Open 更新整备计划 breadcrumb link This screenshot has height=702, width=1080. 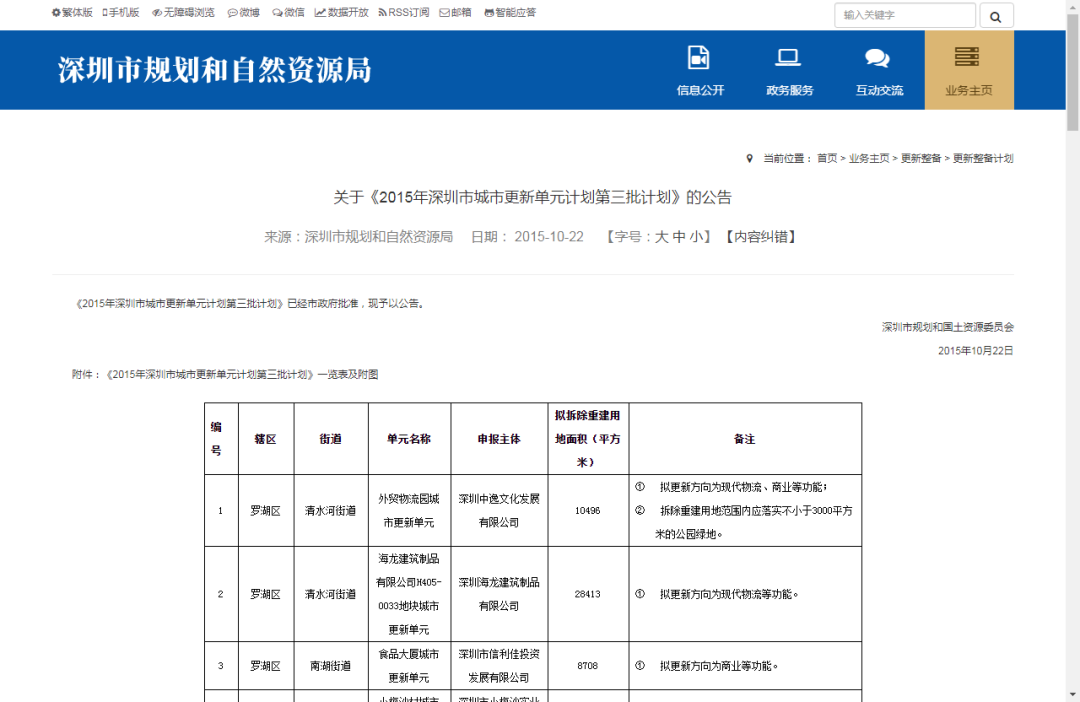tap(982, 159)
